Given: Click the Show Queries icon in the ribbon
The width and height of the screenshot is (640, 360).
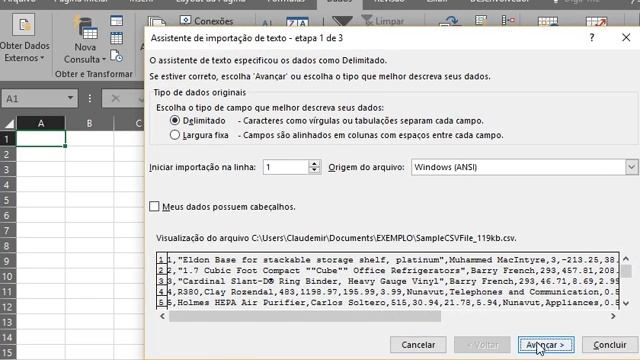Looking at the screenshot, I should coord(116,21).
